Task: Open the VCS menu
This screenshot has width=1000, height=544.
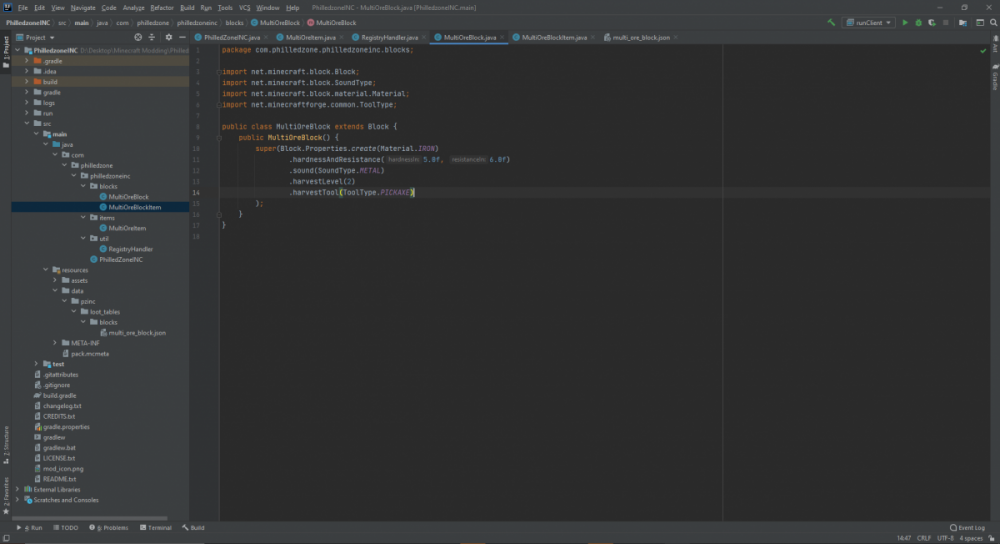Action: click(244, 8)
